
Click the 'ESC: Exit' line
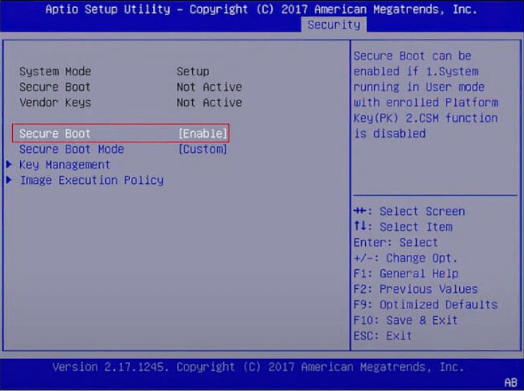pos(383,336)
